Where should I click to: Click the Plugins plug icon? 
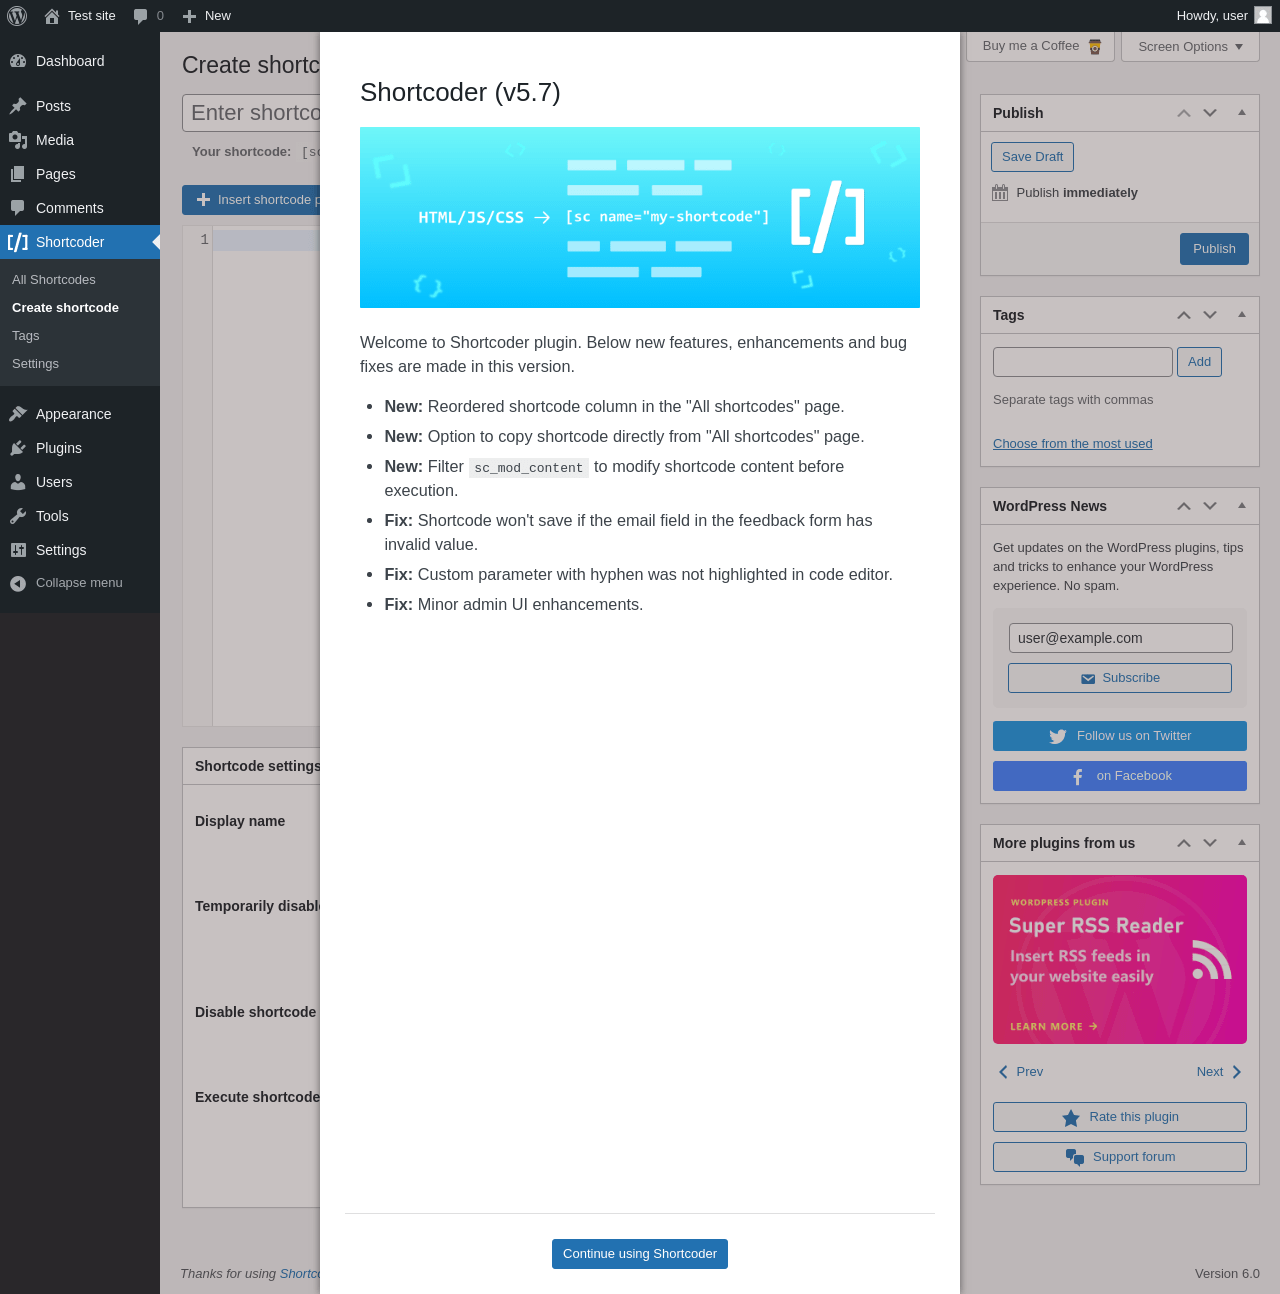click(18, 448)
